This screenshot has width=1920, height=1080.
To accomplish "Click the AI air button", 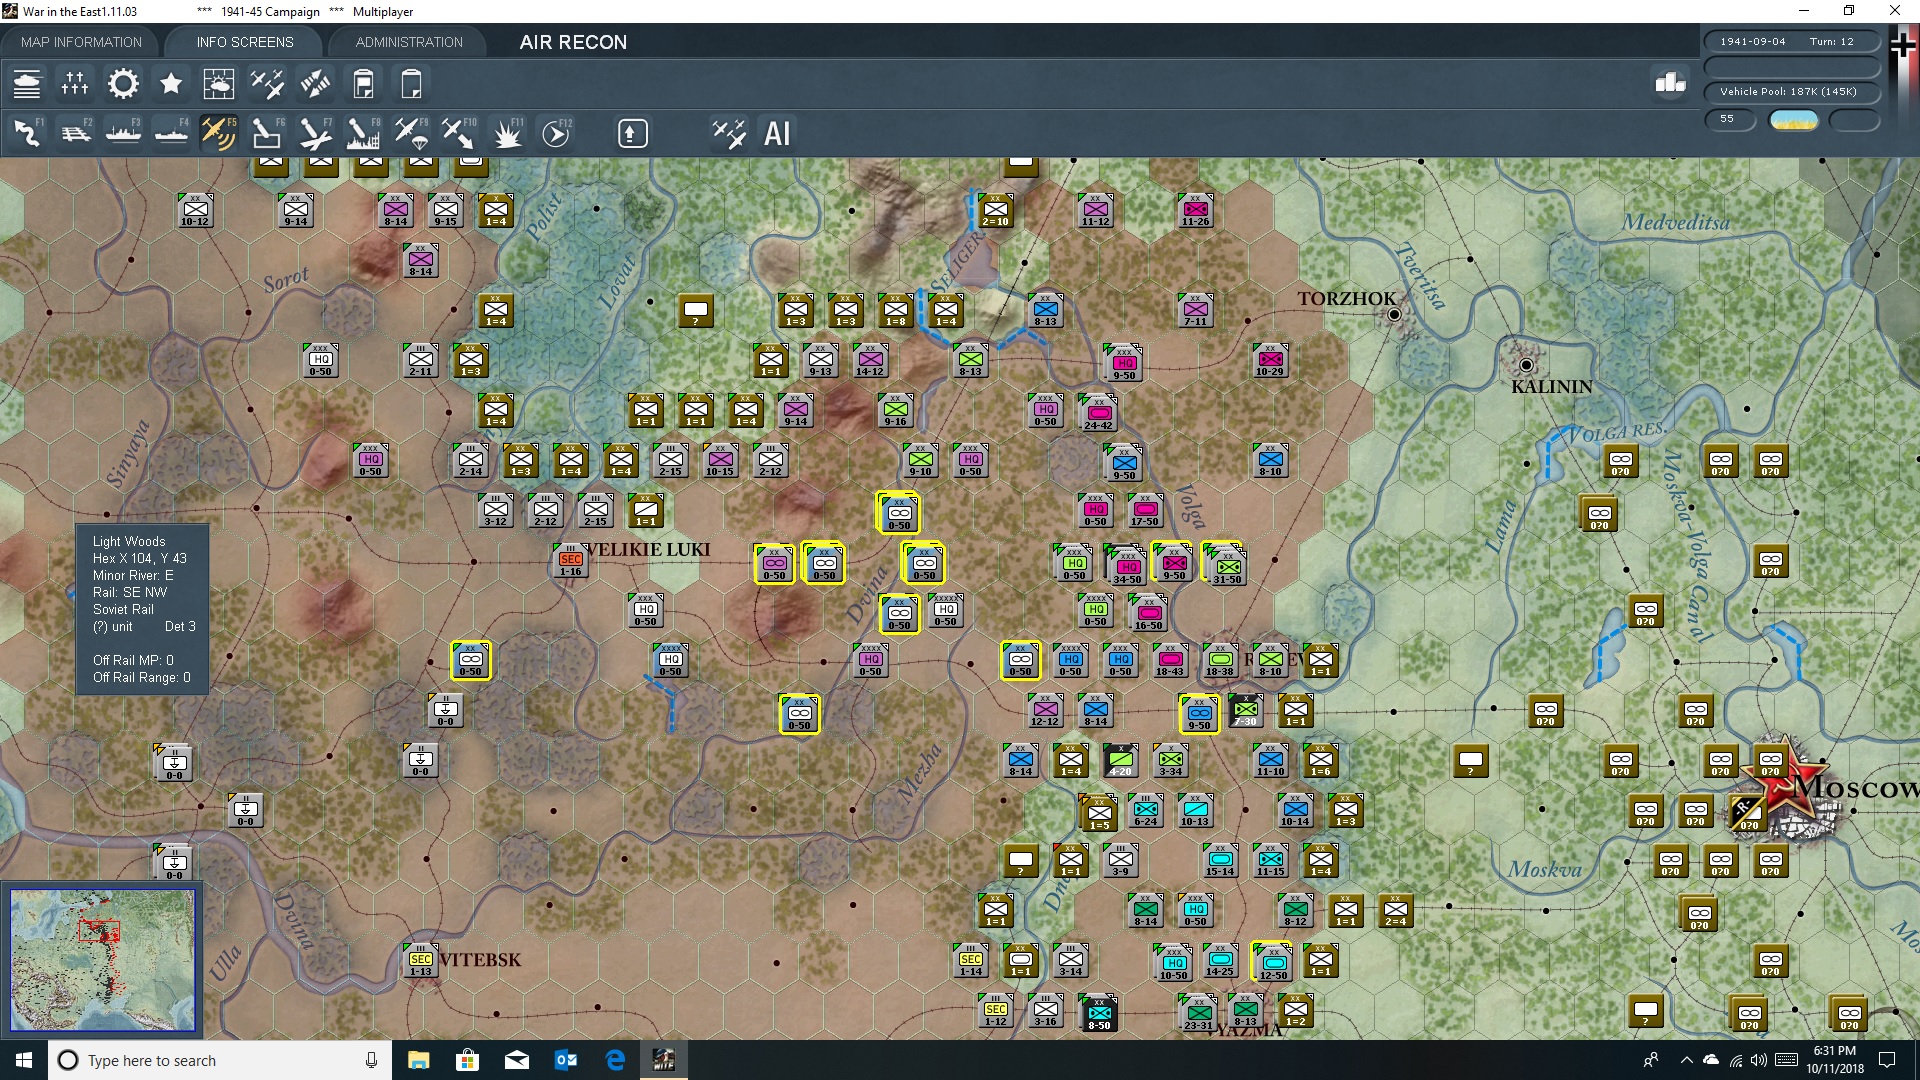I will coord(777,133).
